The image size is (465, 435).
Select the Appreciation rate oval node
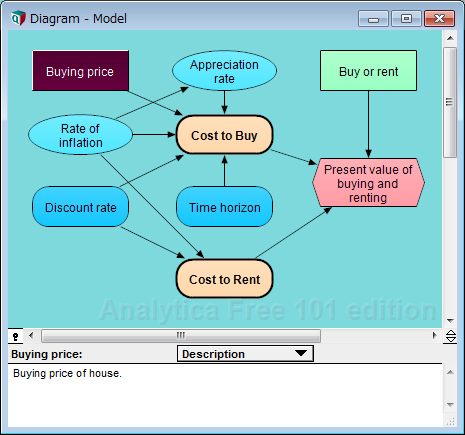coord(224,71)
